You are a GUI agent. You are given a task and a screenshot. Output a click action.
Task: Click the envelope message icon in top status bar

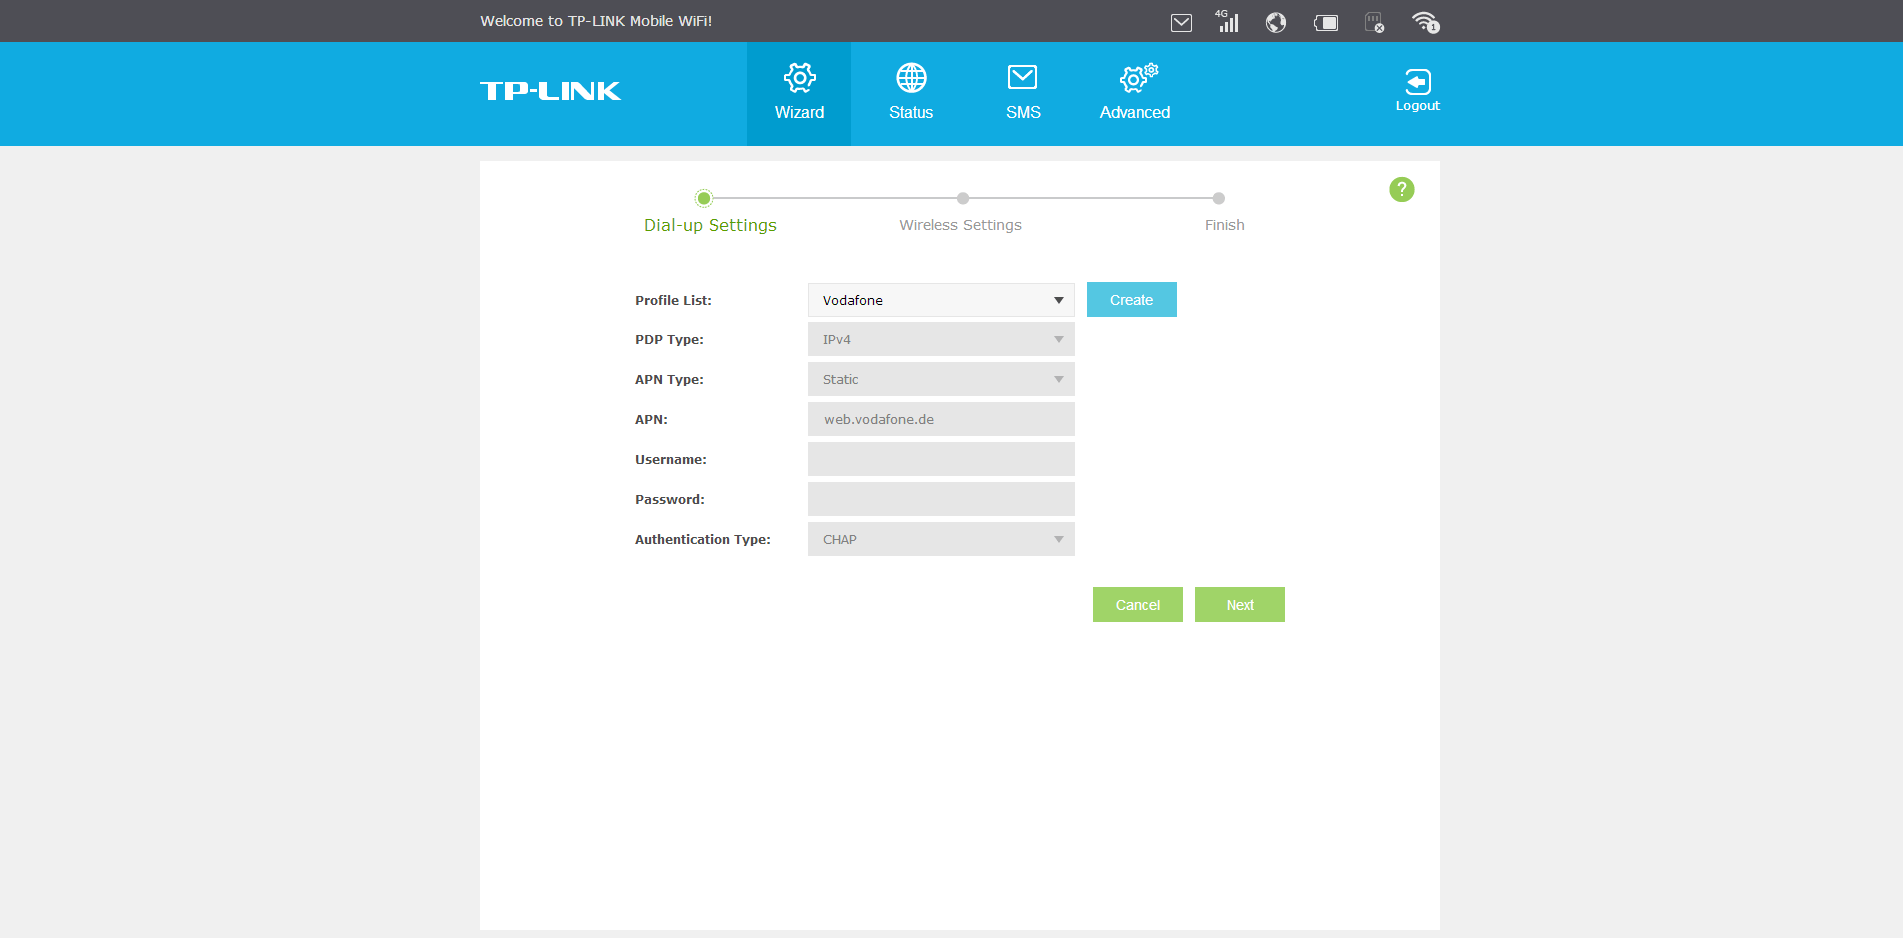tap(1181, 22)
